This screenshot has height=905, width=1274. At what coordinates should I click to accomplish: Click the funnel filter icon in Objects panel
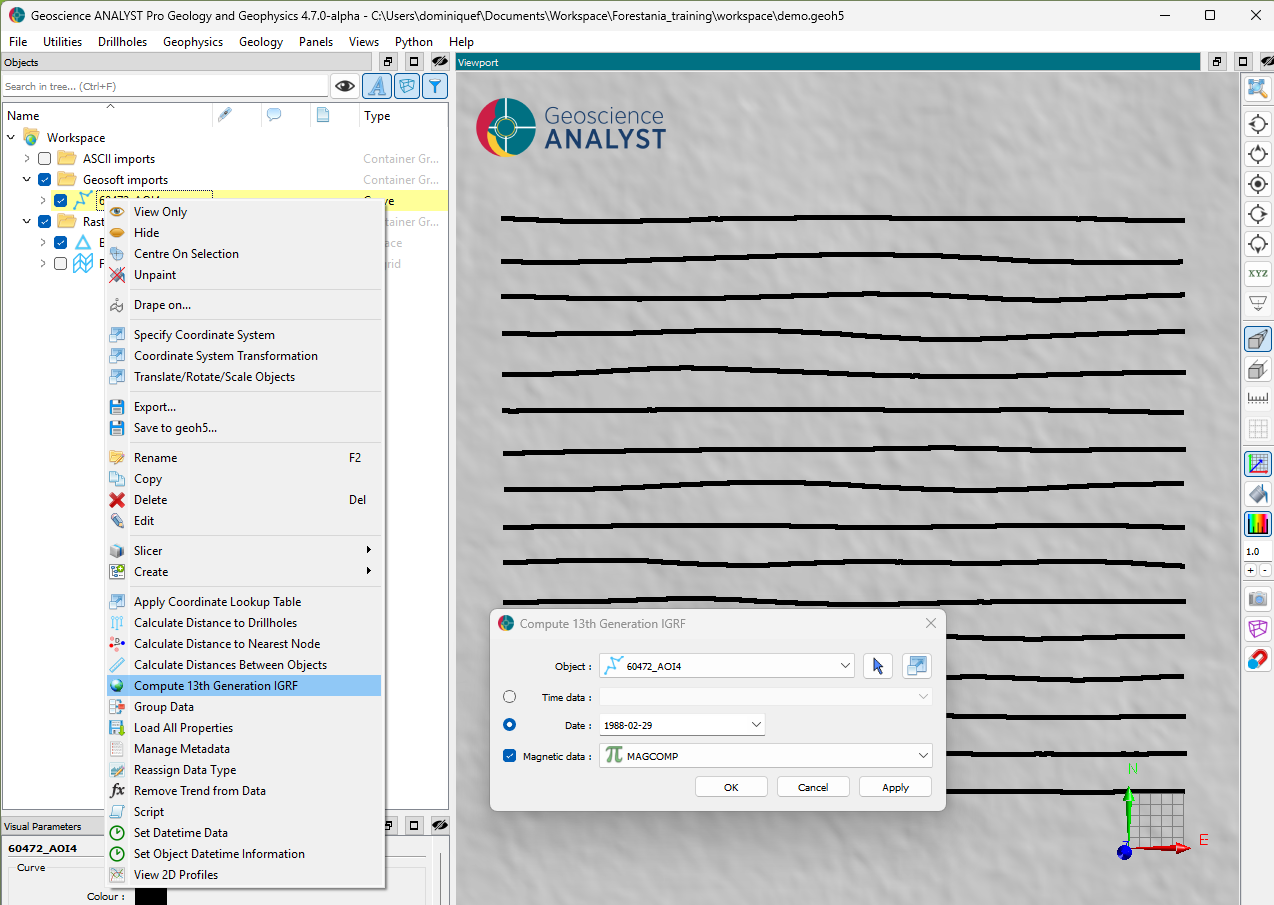(434, 87)
